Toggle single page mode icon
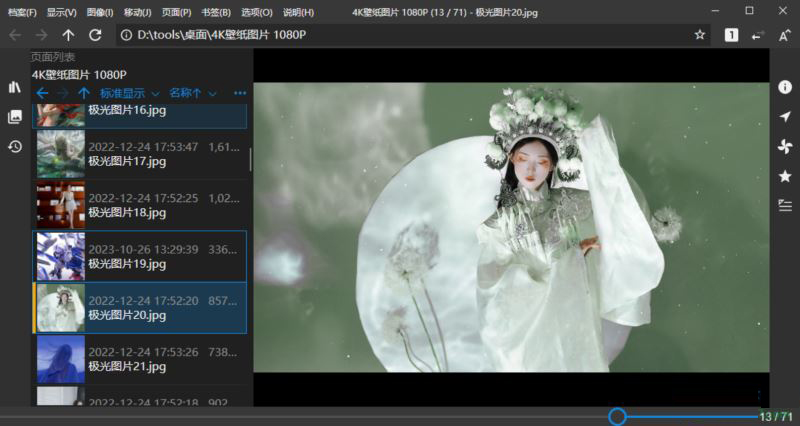 [x=731, y=35]
